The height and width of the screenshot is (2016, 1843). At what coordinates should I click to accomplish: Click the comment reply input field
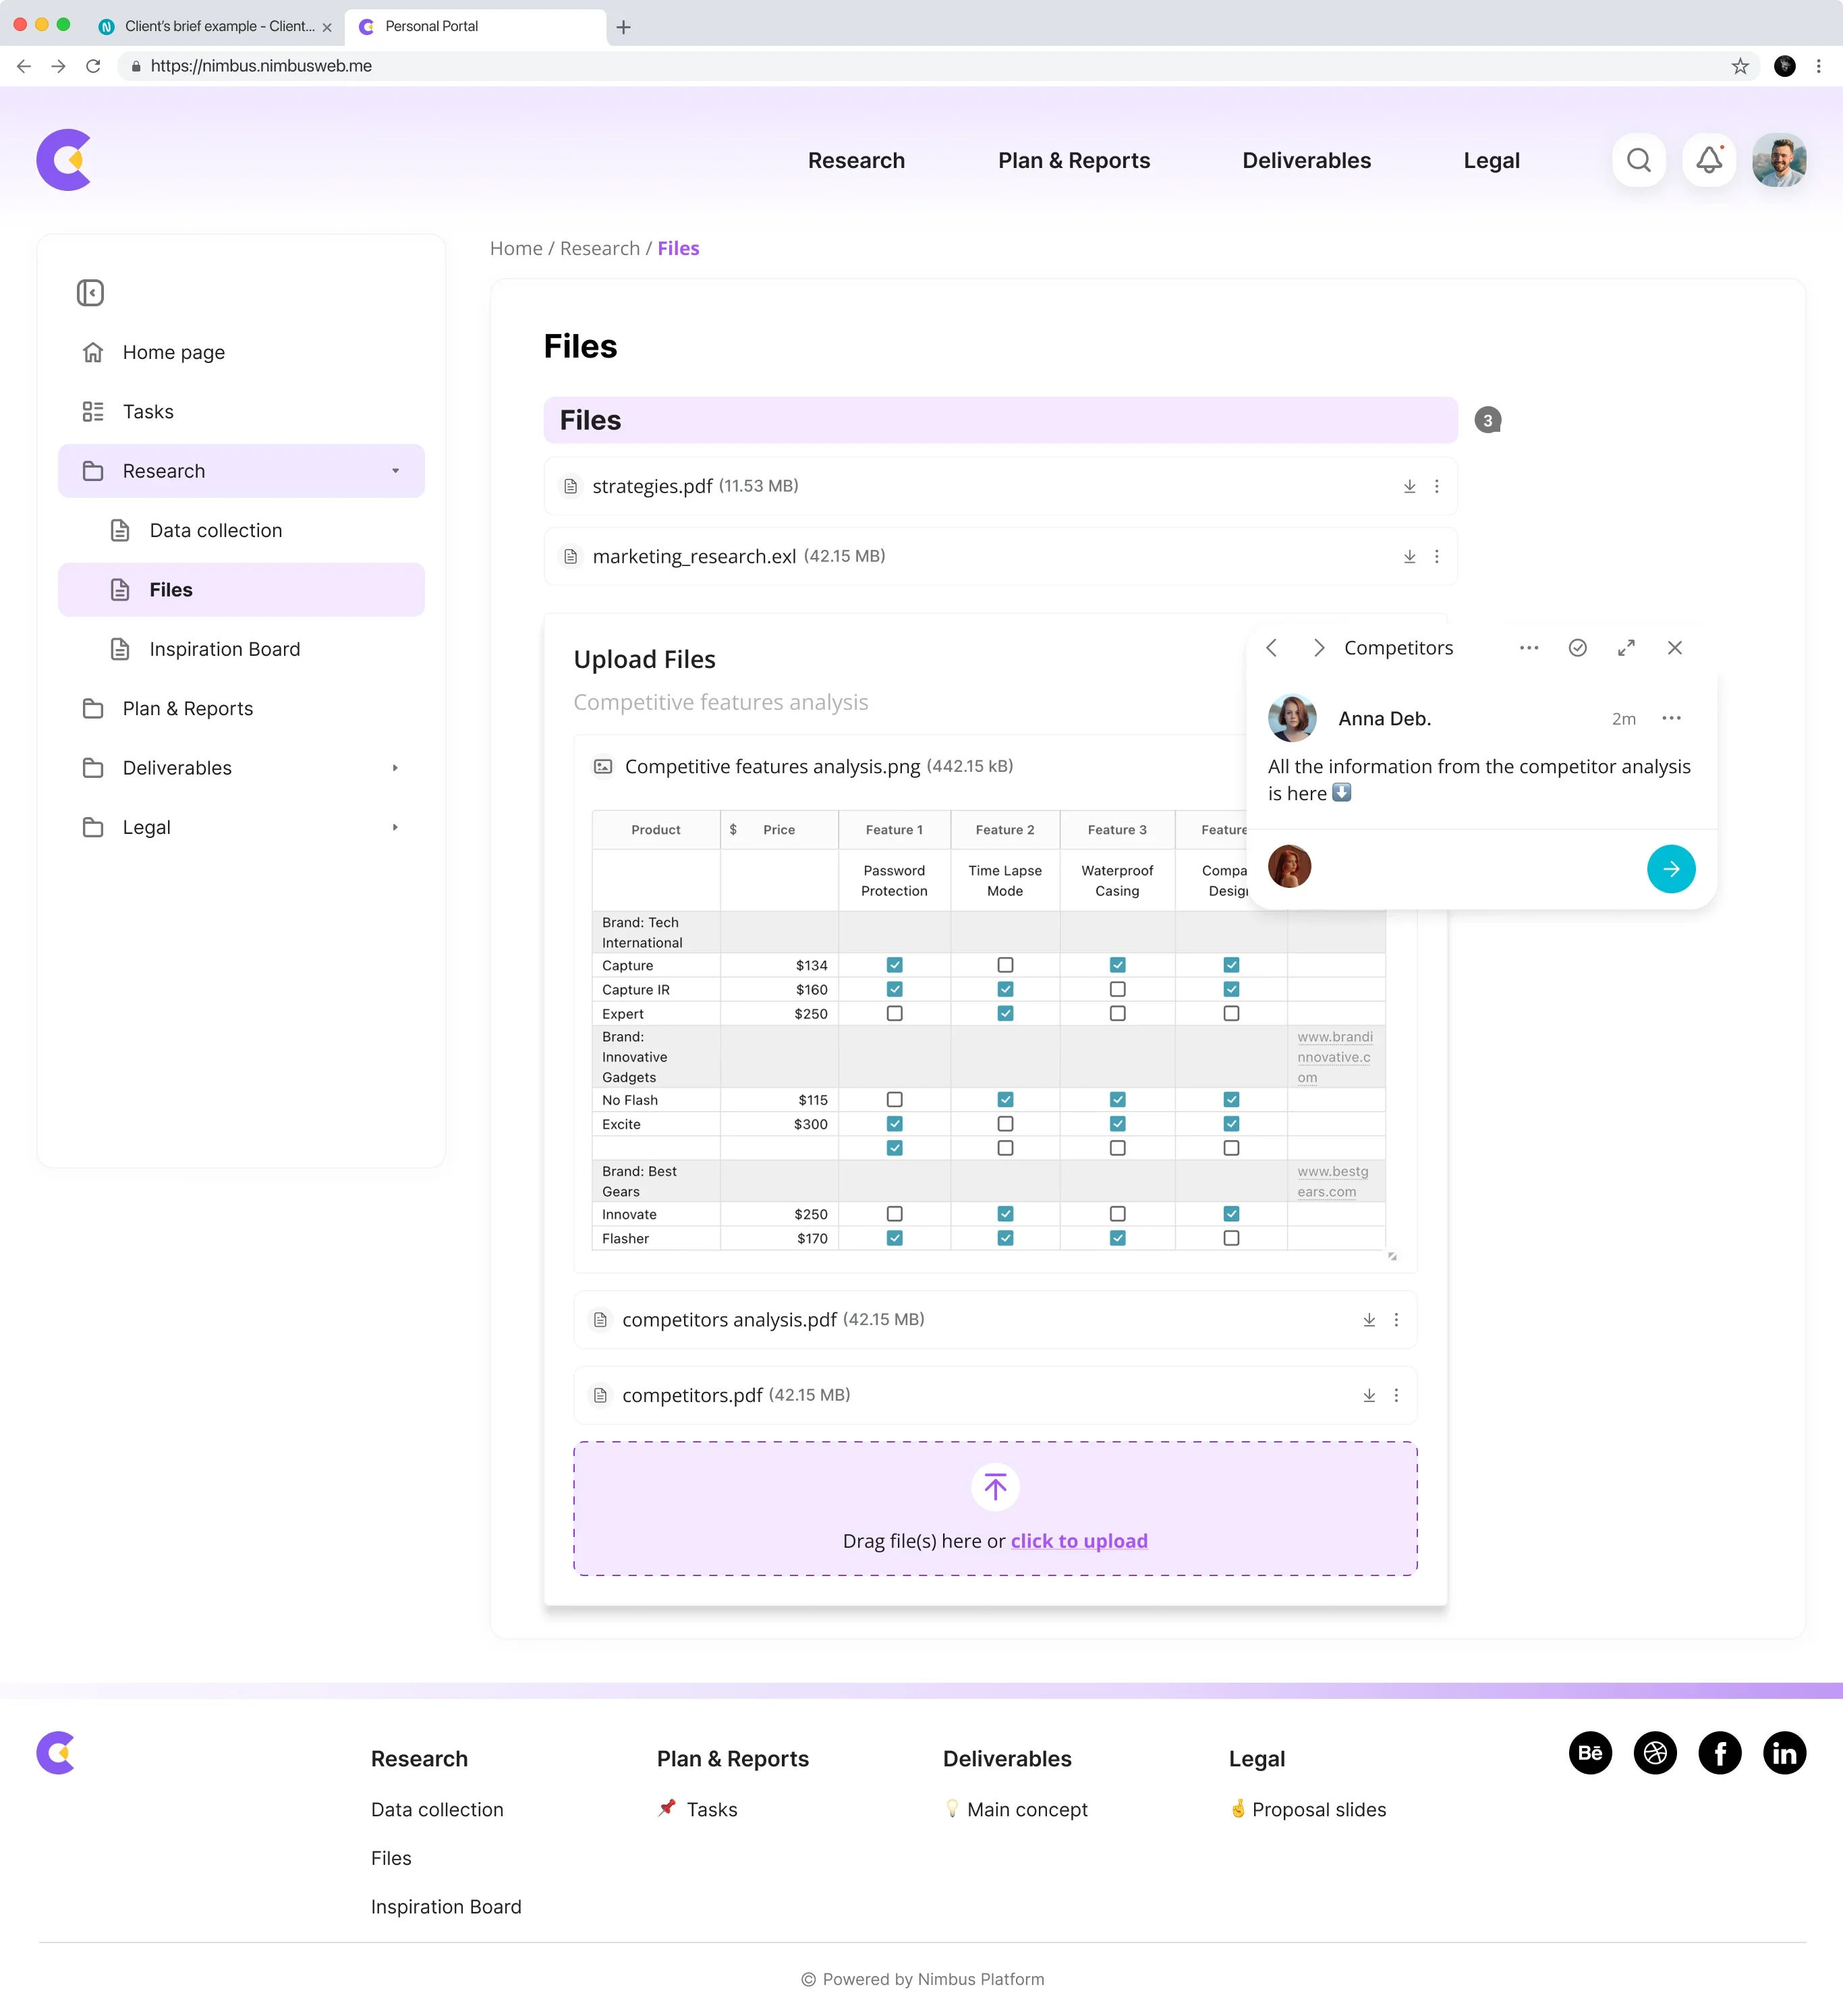pos(1475,869)
